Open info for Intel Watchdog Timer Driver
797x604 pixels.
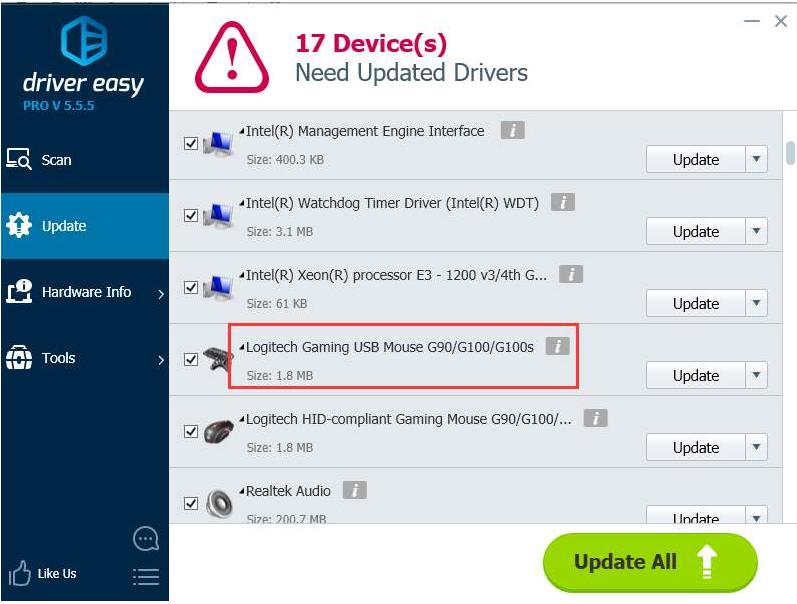[562, 203]
